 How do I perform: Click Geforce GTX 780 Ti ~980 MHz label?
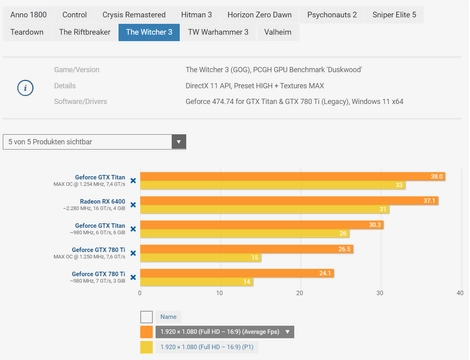[98, 274]
